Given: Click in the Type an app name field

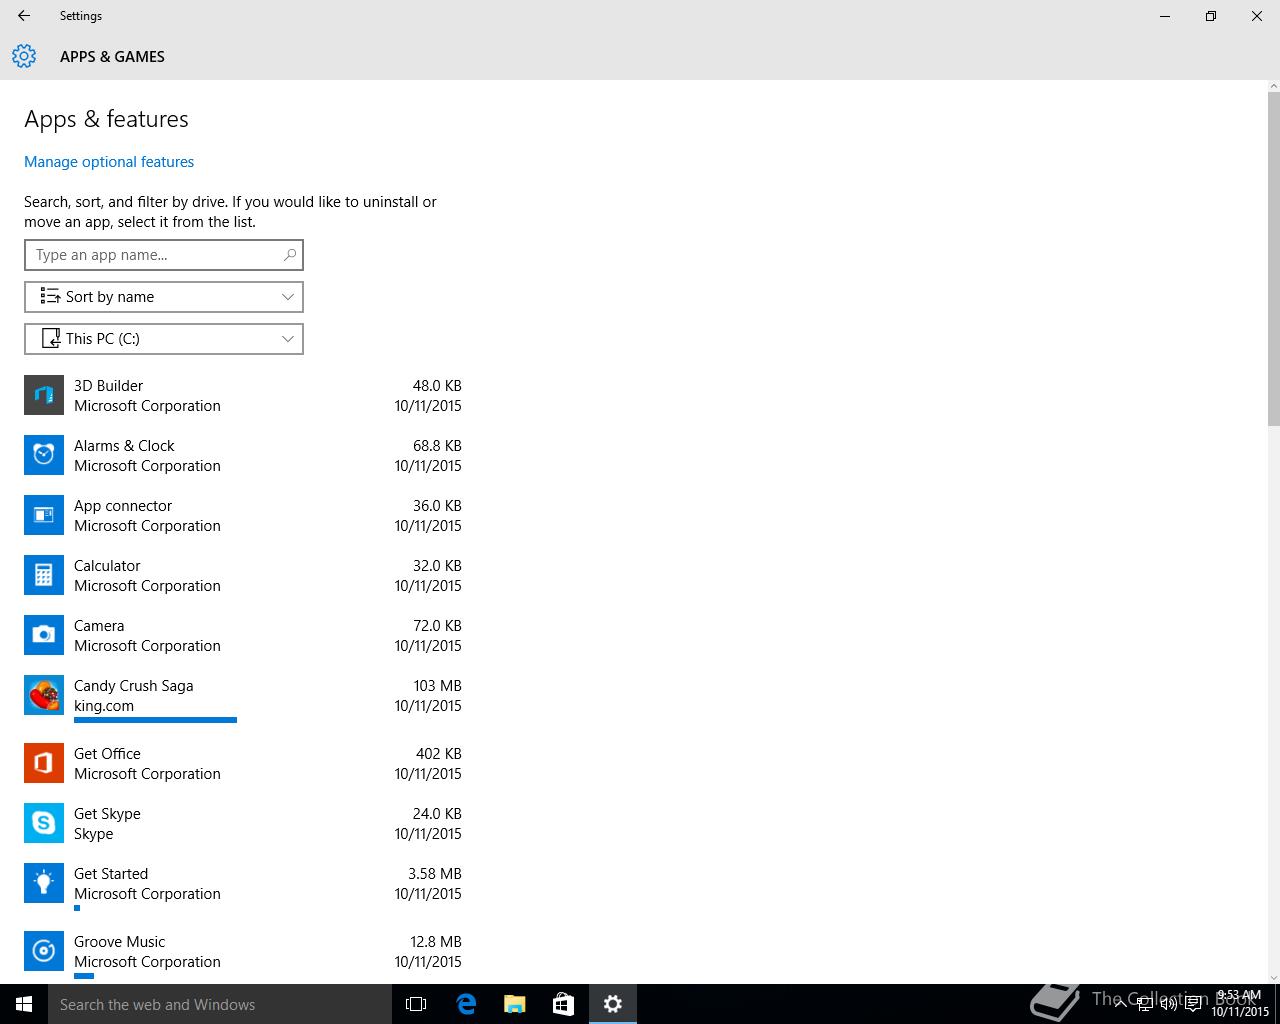Looking at the screenshot, I should 164,255.
